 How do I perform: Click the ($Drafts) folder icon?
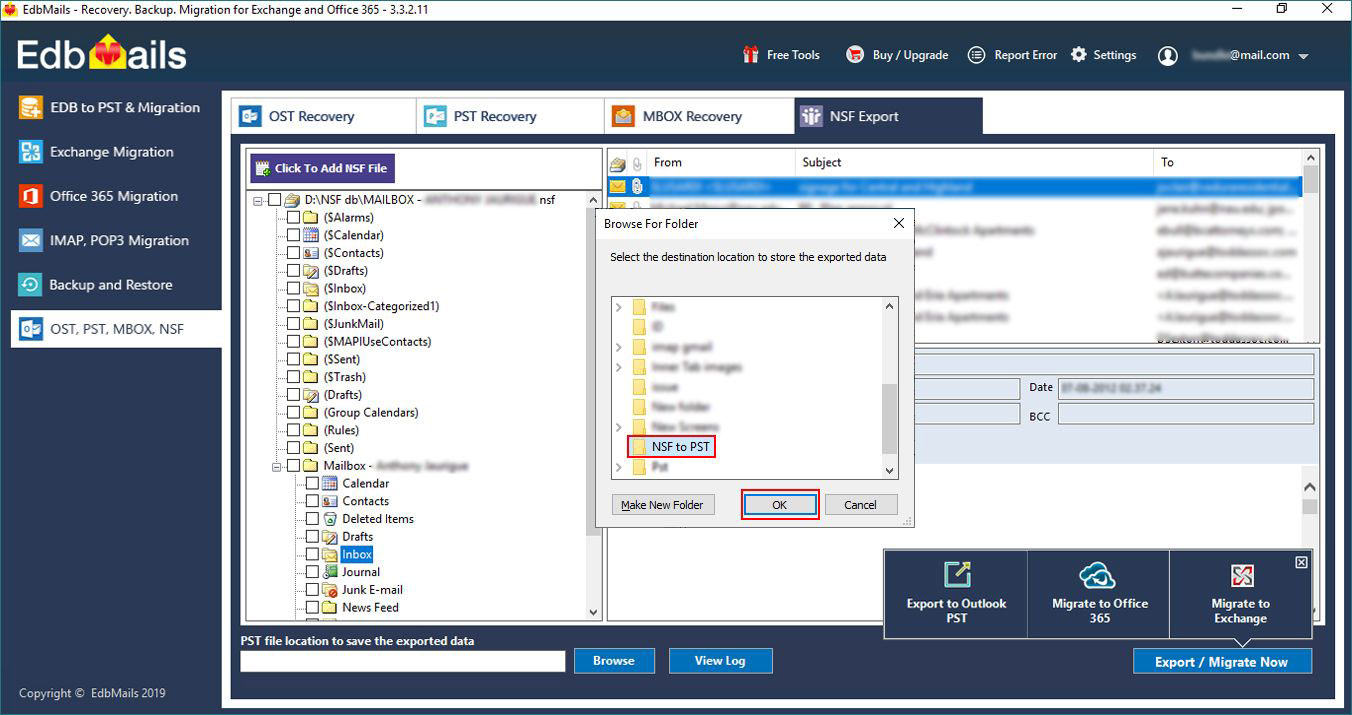point(311,271)
